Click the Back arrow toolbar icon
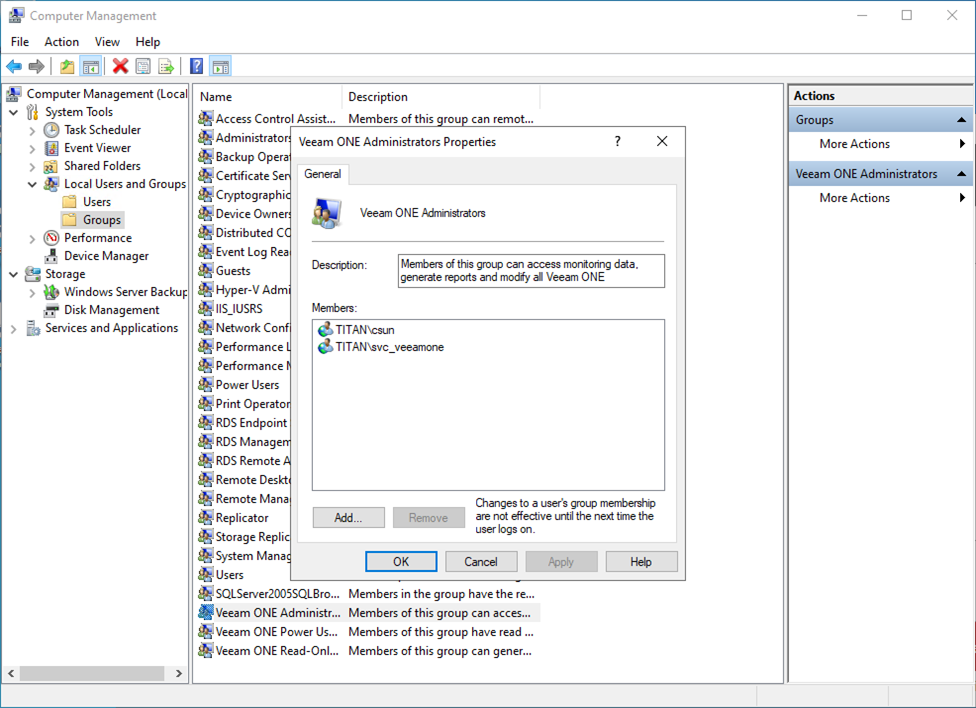 click(14, 66)
